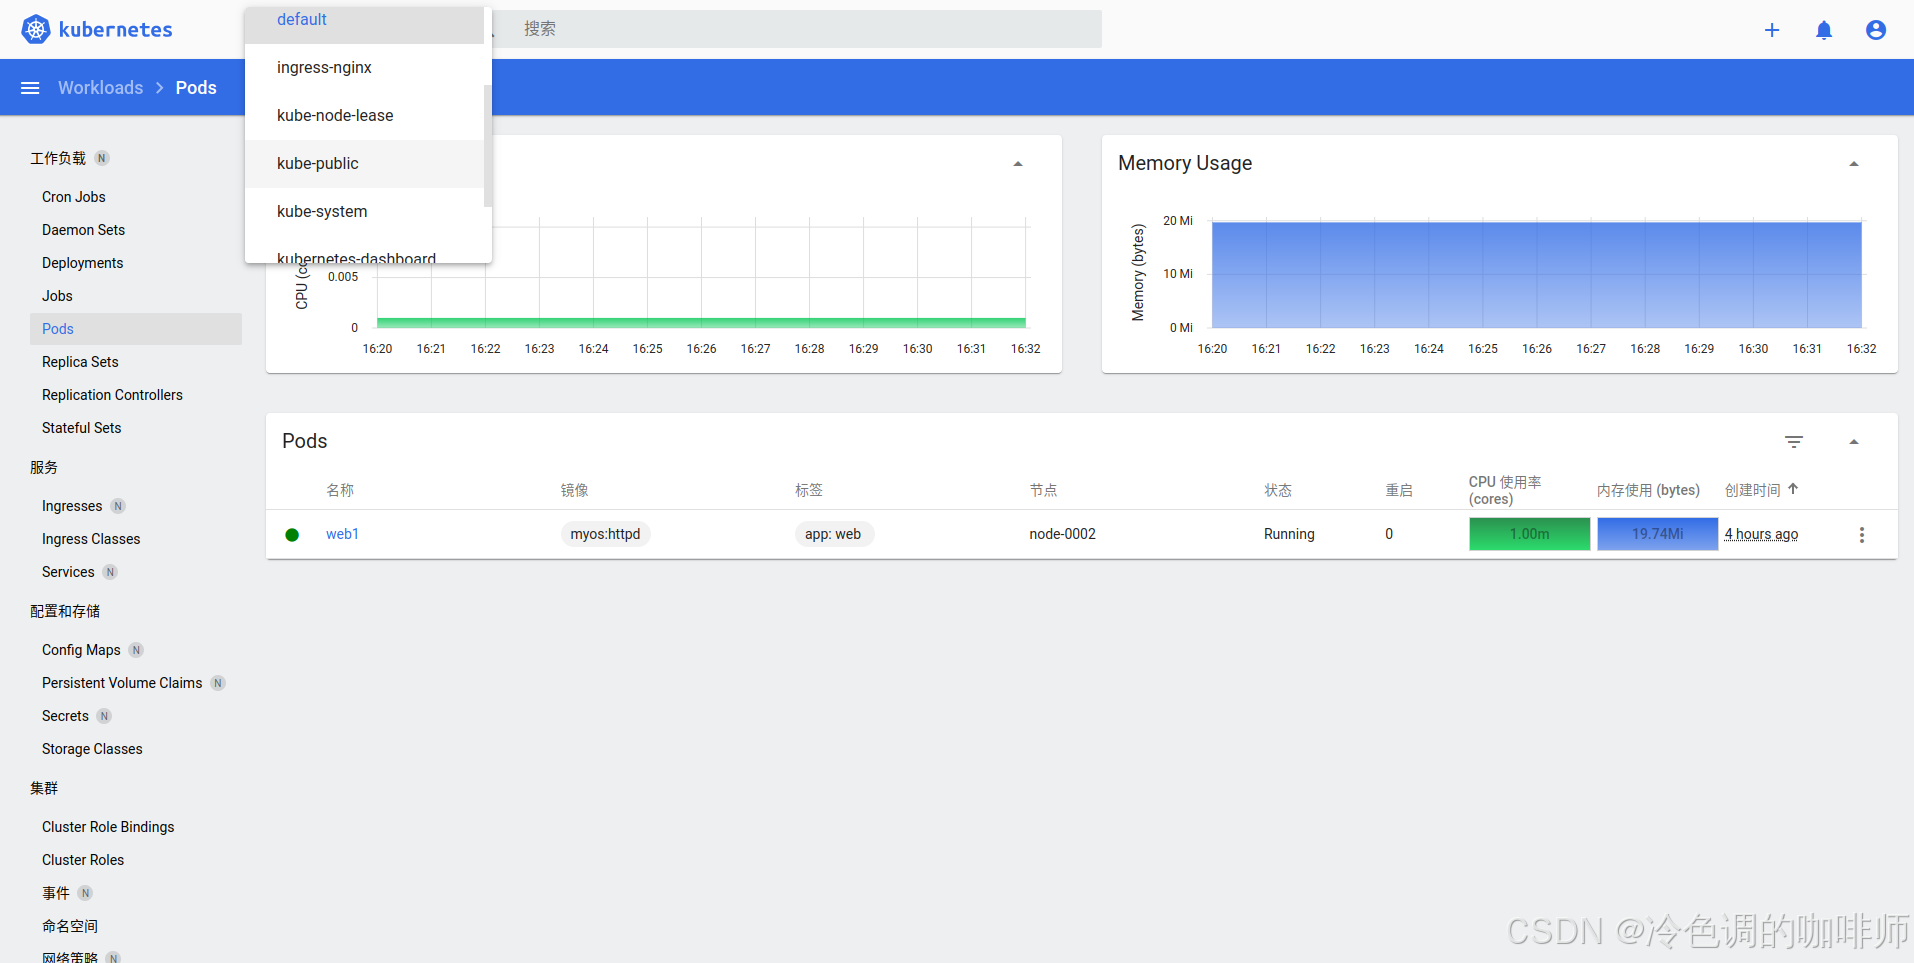This screenshot has height=963, width=1914.
Task: Open 事件 events in the sidebar
Action: [56, 893]
